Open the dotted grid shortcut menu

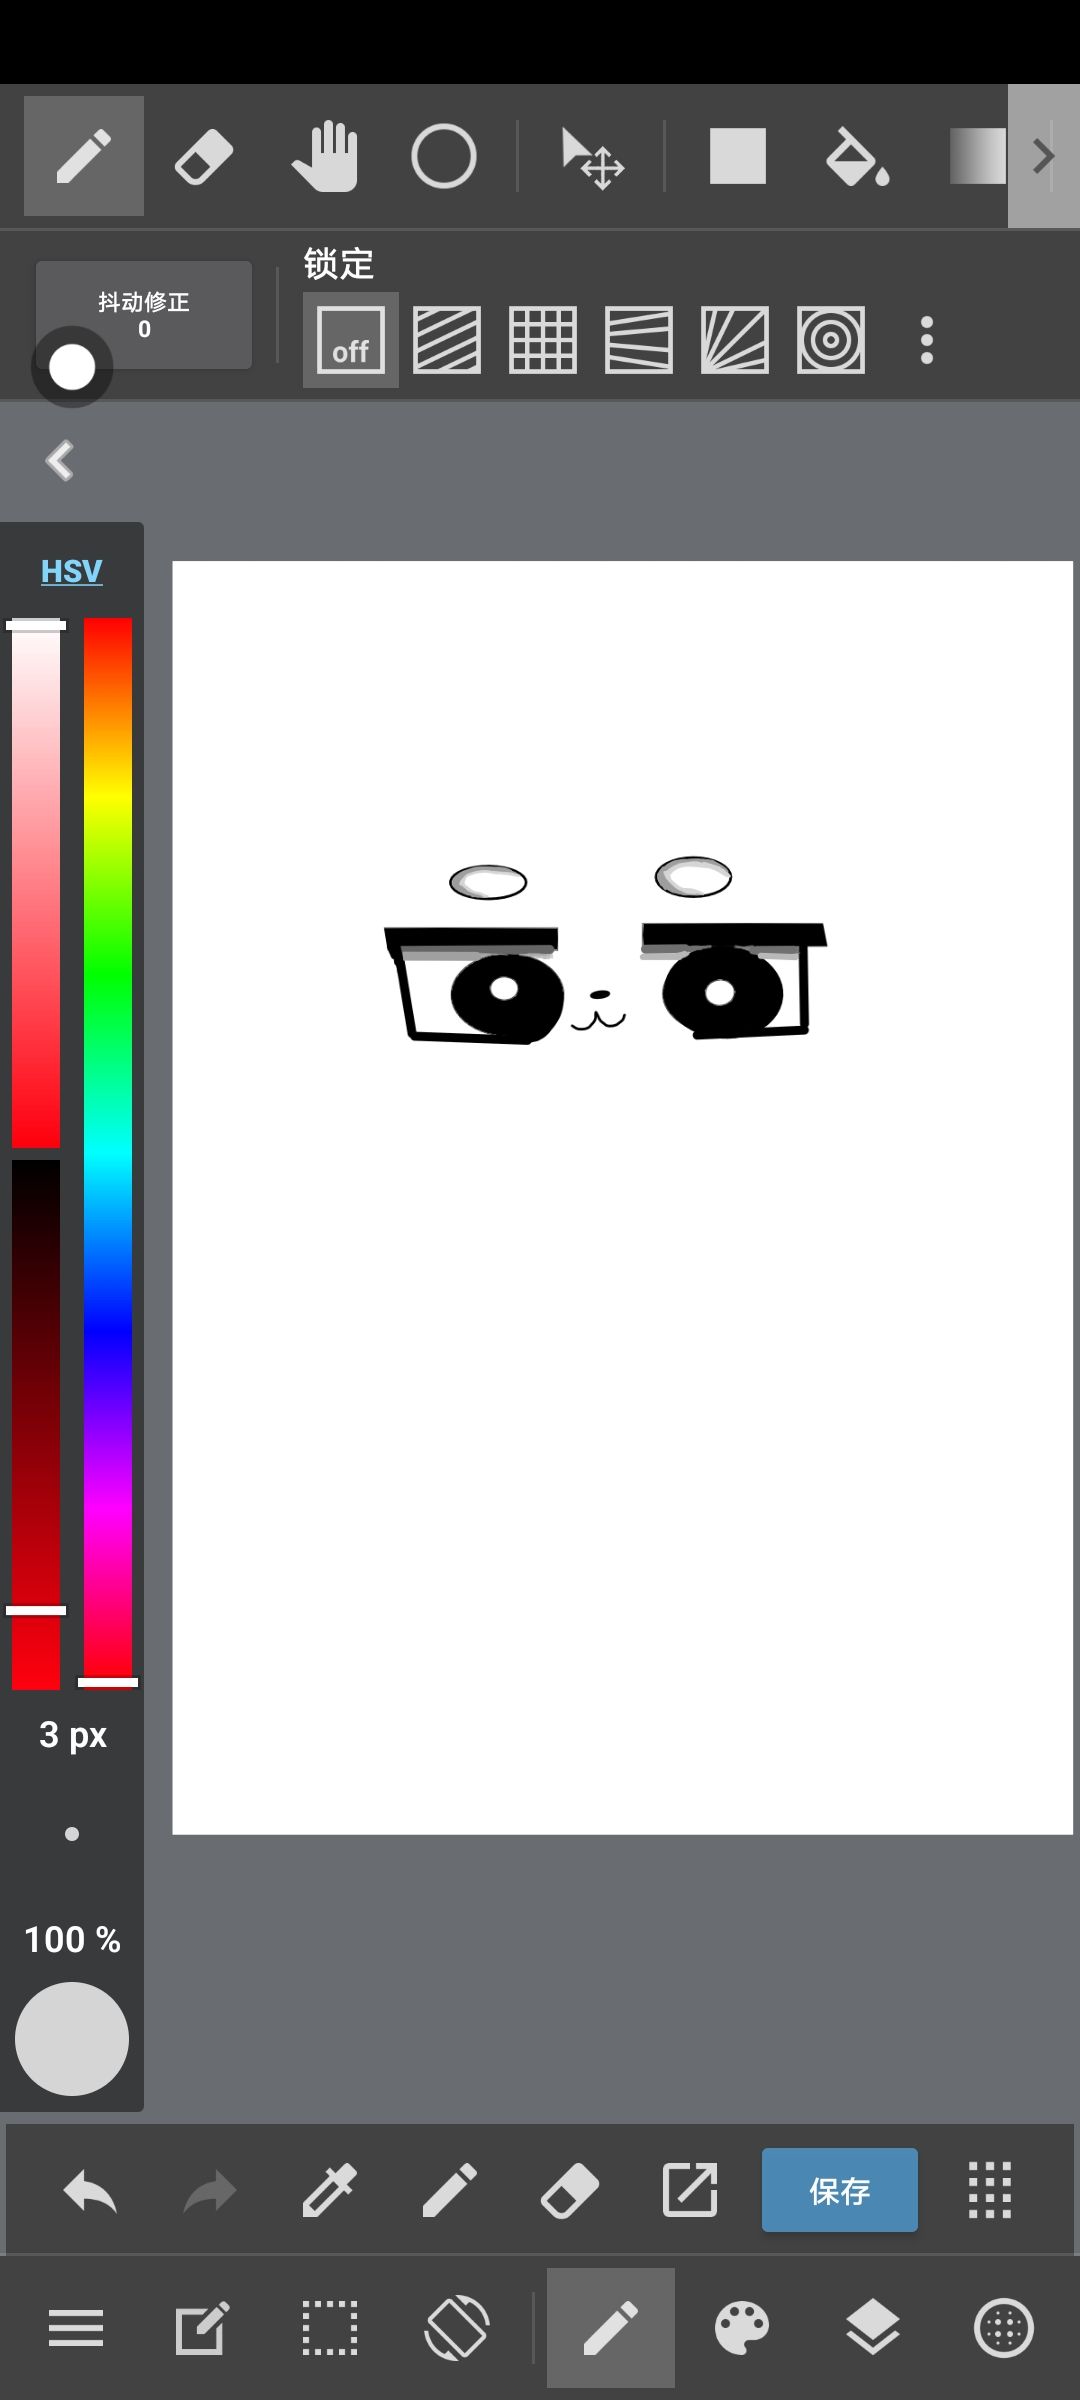[x=990, y=2190]
